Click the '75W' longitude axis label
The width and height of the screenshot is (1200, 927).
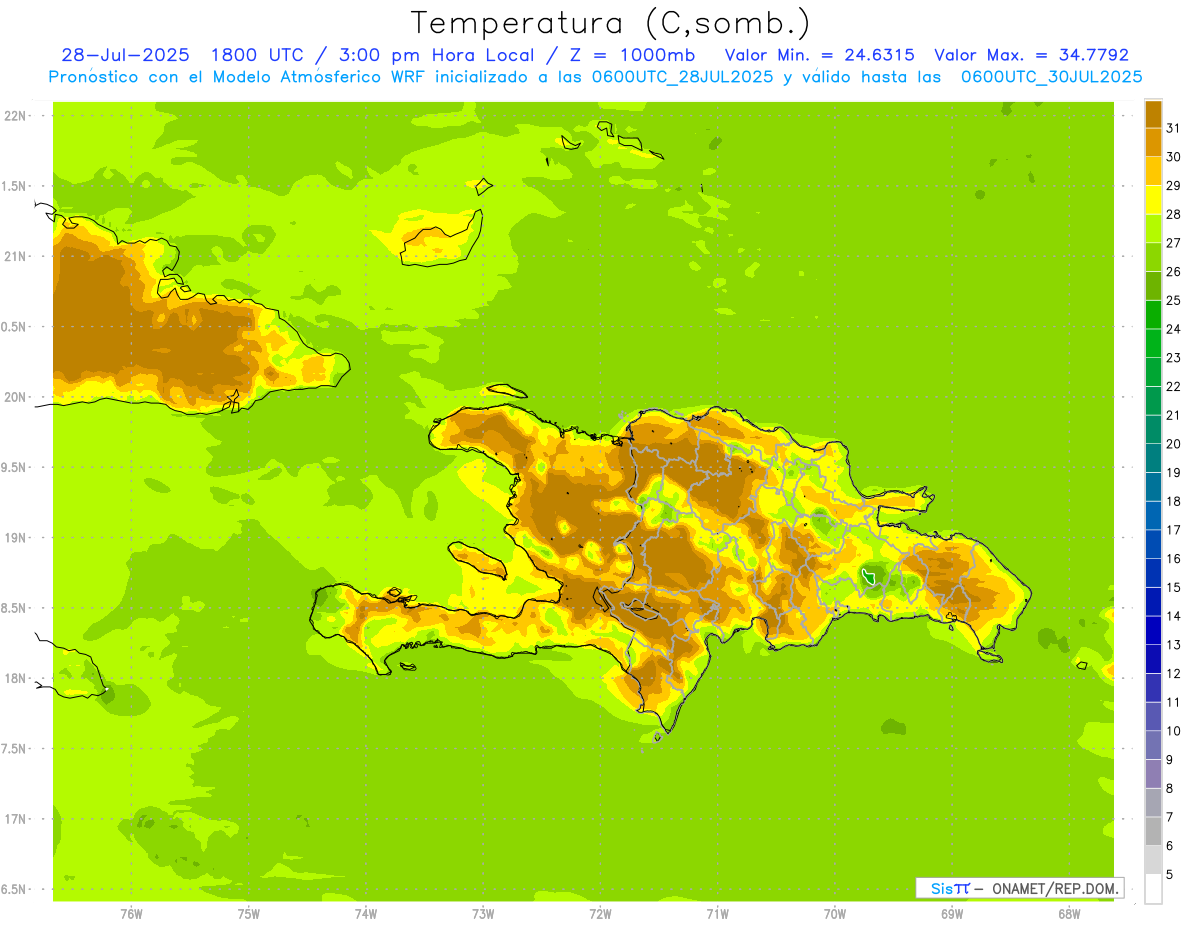[x=249, y=914]
